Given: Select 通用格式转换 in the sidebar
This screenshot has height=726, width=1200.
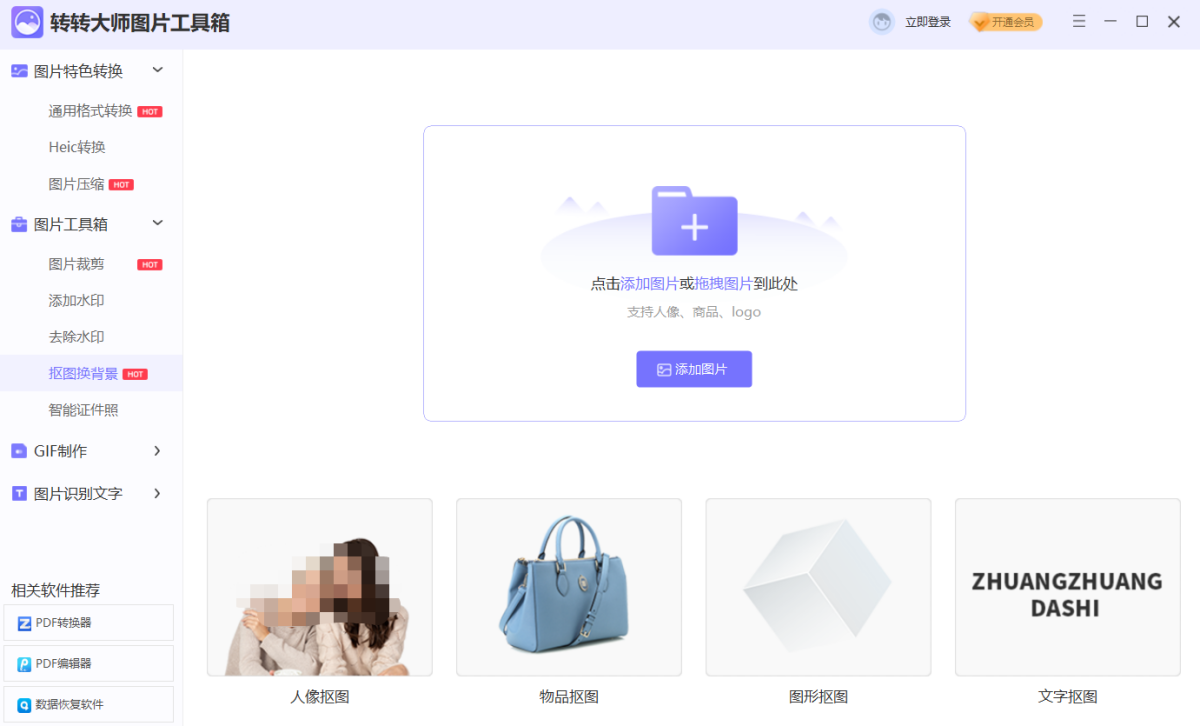Looking at the screenshot, I should tap(90, 111).
